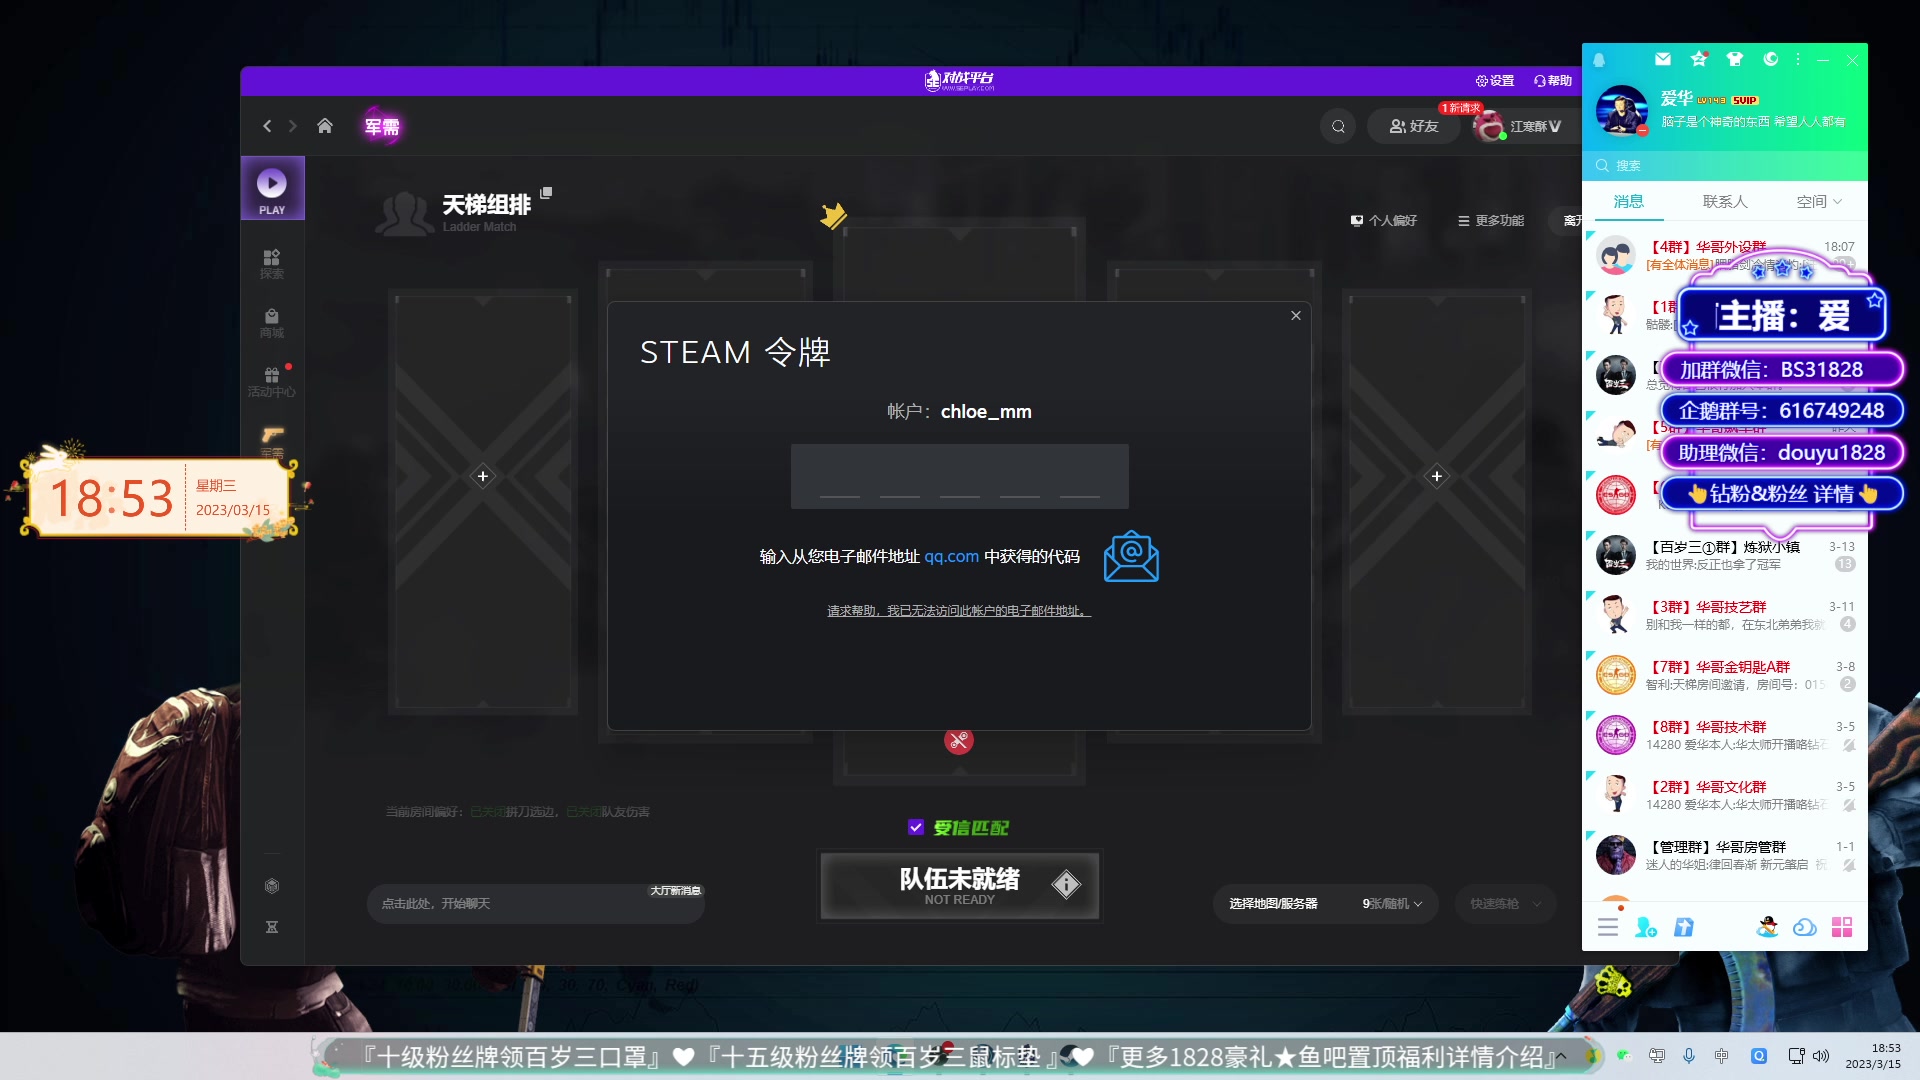The height and width of the screenshot is (1080, 1920).
Task: Click the gun icon in left sidebar
Action: click(272, 437)
